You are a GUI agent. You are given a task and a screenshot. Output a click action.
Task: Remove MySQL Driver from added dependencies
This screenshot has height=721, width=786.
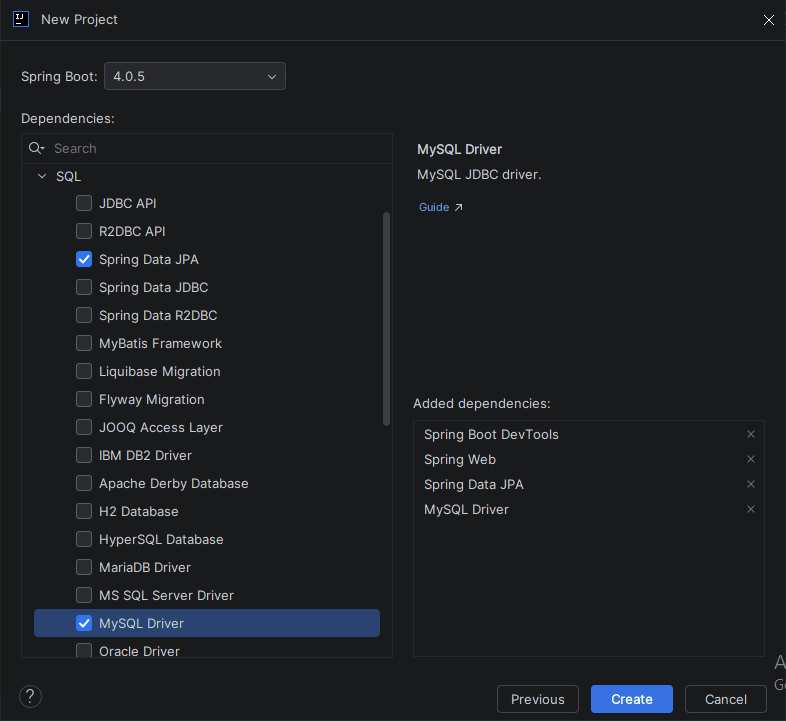(x=751, y=509)
